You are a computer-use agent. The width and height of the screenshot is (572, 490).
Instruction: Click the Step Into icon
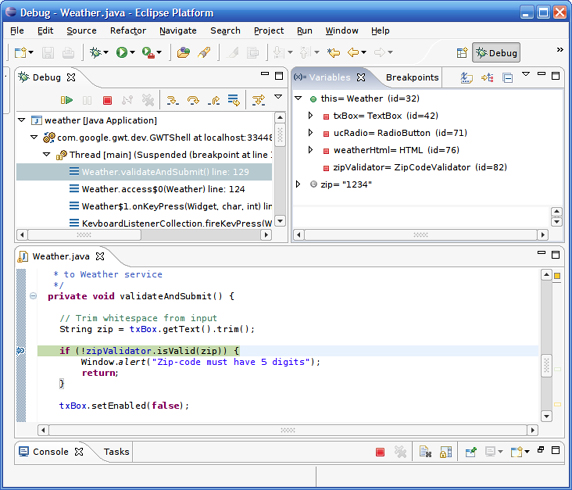pos(172,100)
